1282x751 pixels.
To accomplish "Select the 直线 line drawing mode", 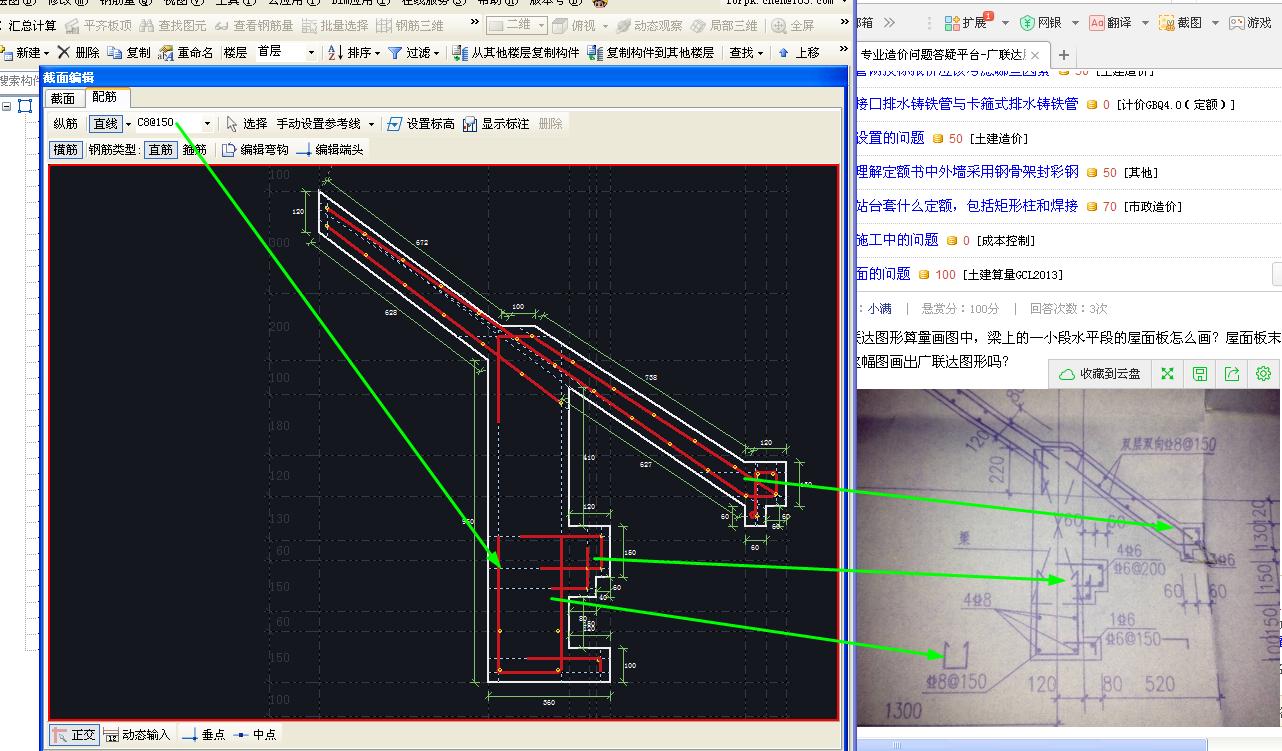I will coord(105,124).
